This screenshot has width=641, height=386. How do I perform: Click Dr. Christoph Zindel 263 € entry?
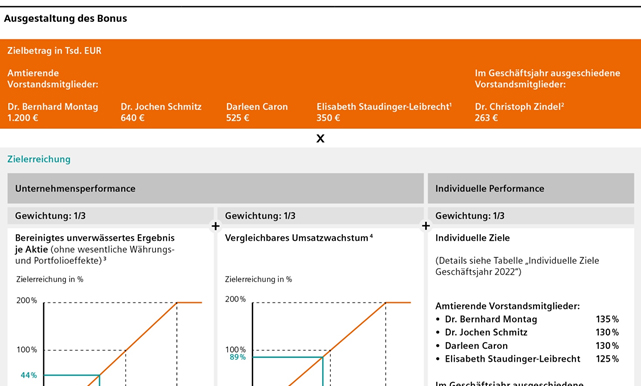(x=519, y=112)
